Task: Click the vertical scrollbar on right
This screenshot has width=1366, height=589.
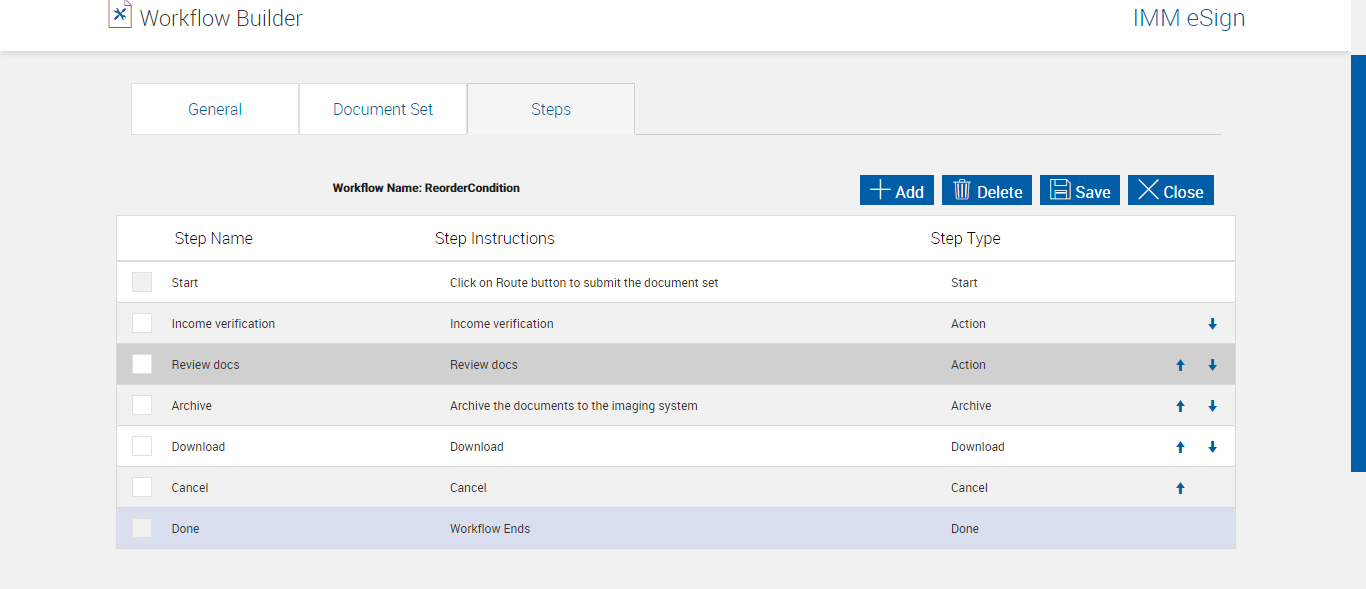Action: tap(1358, 260)
